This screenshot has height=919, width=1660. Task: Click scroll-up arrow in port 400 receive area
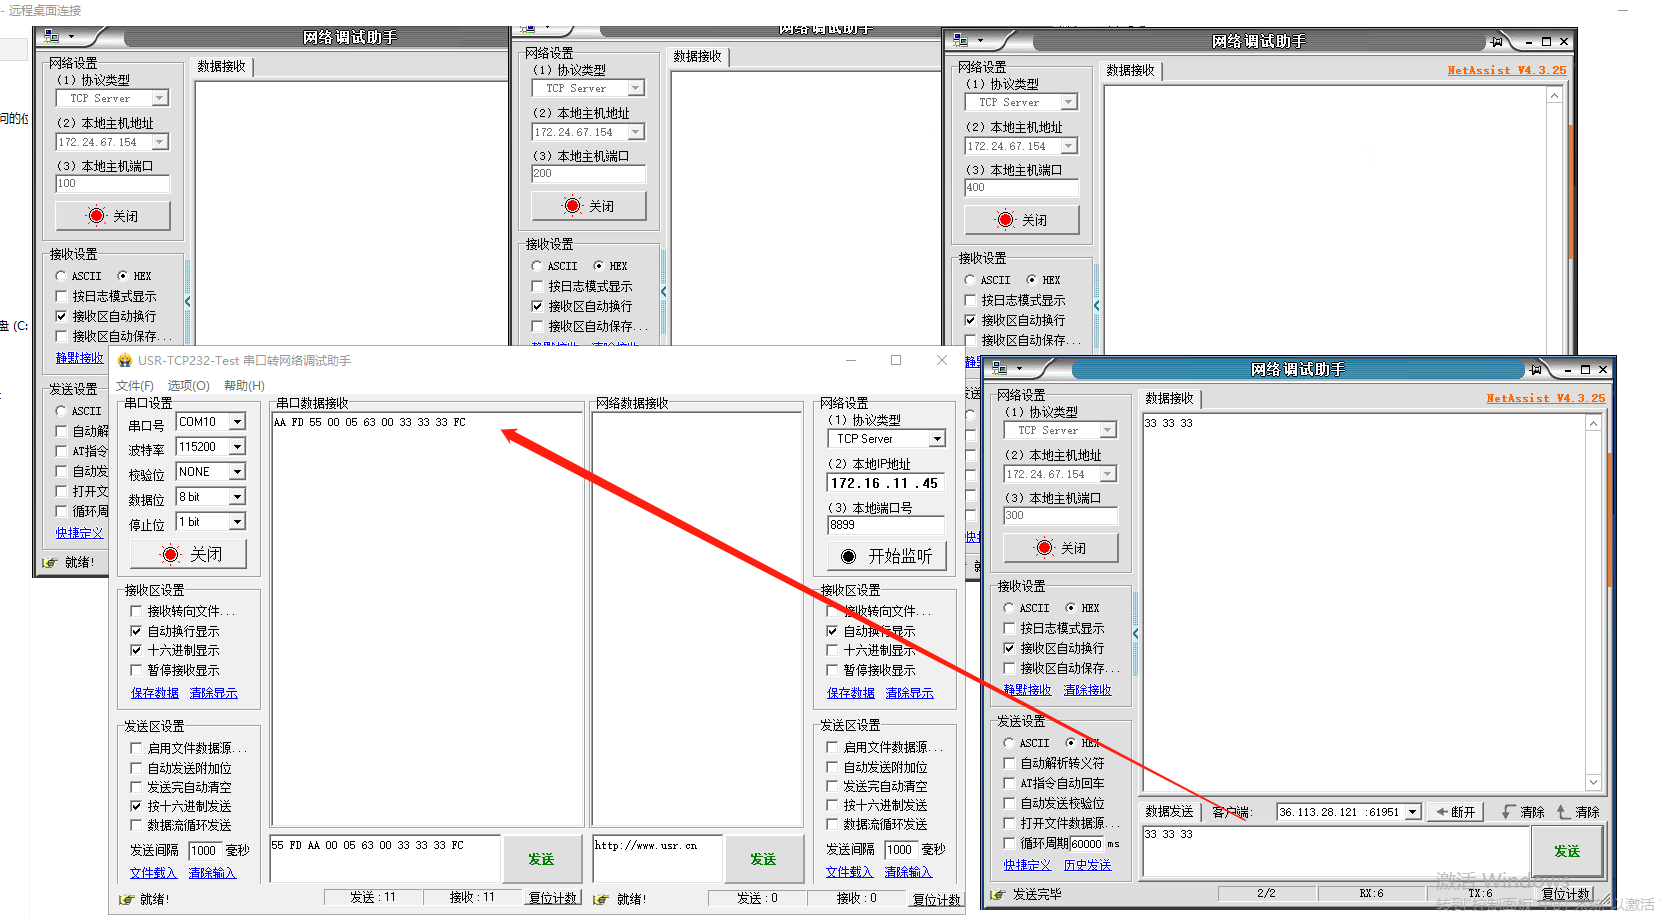1554,96
